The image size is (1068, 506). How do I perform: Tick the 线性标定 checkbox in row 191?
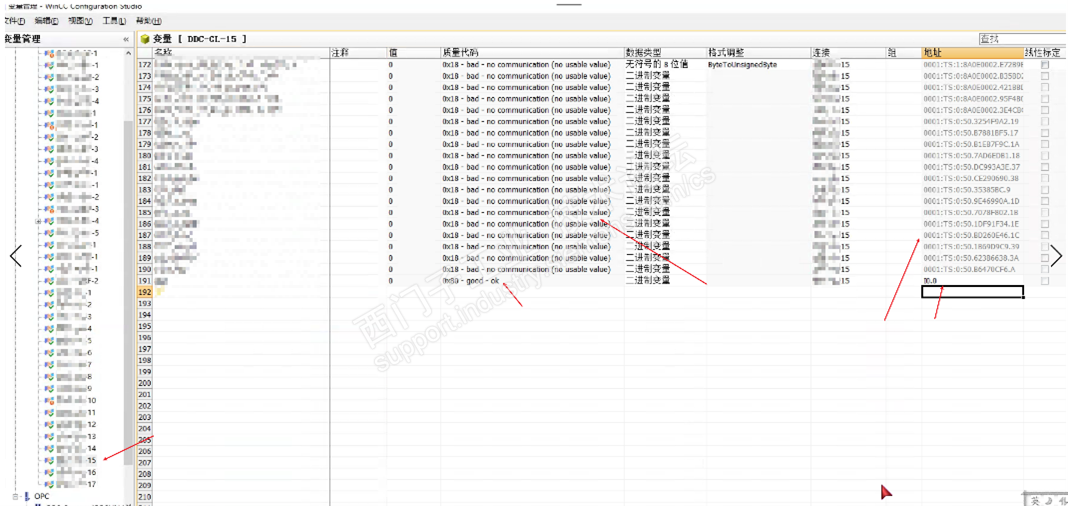(x=1045, y=281)
